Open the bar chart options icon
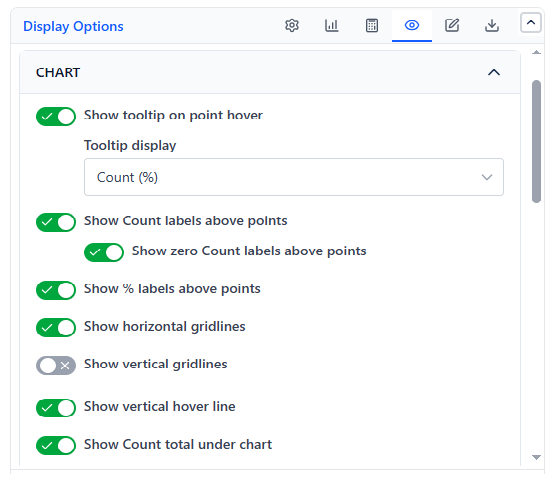 pyautogui.click(x=331, y=25)
